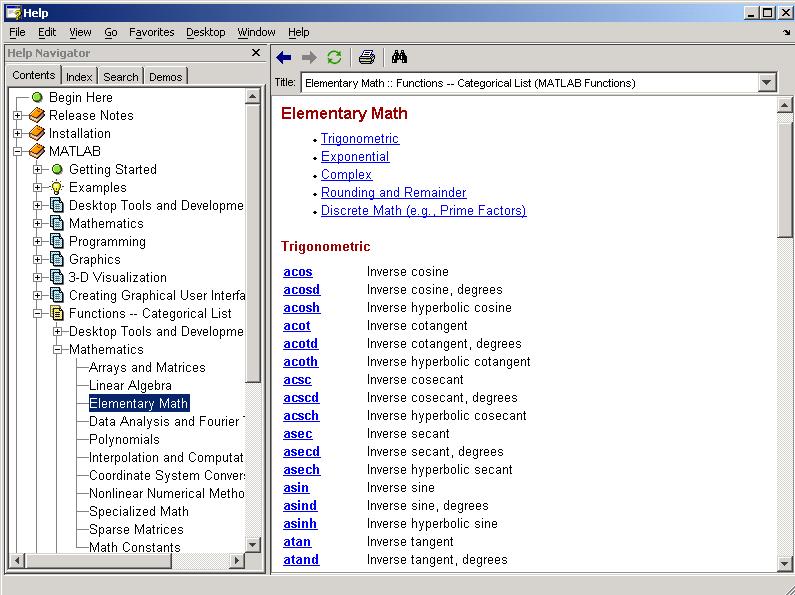Image resolution: width=795 pixels, height=595 pixels.
Task: Go back with the blue left arrow
Action: click(x=283, y=57)
